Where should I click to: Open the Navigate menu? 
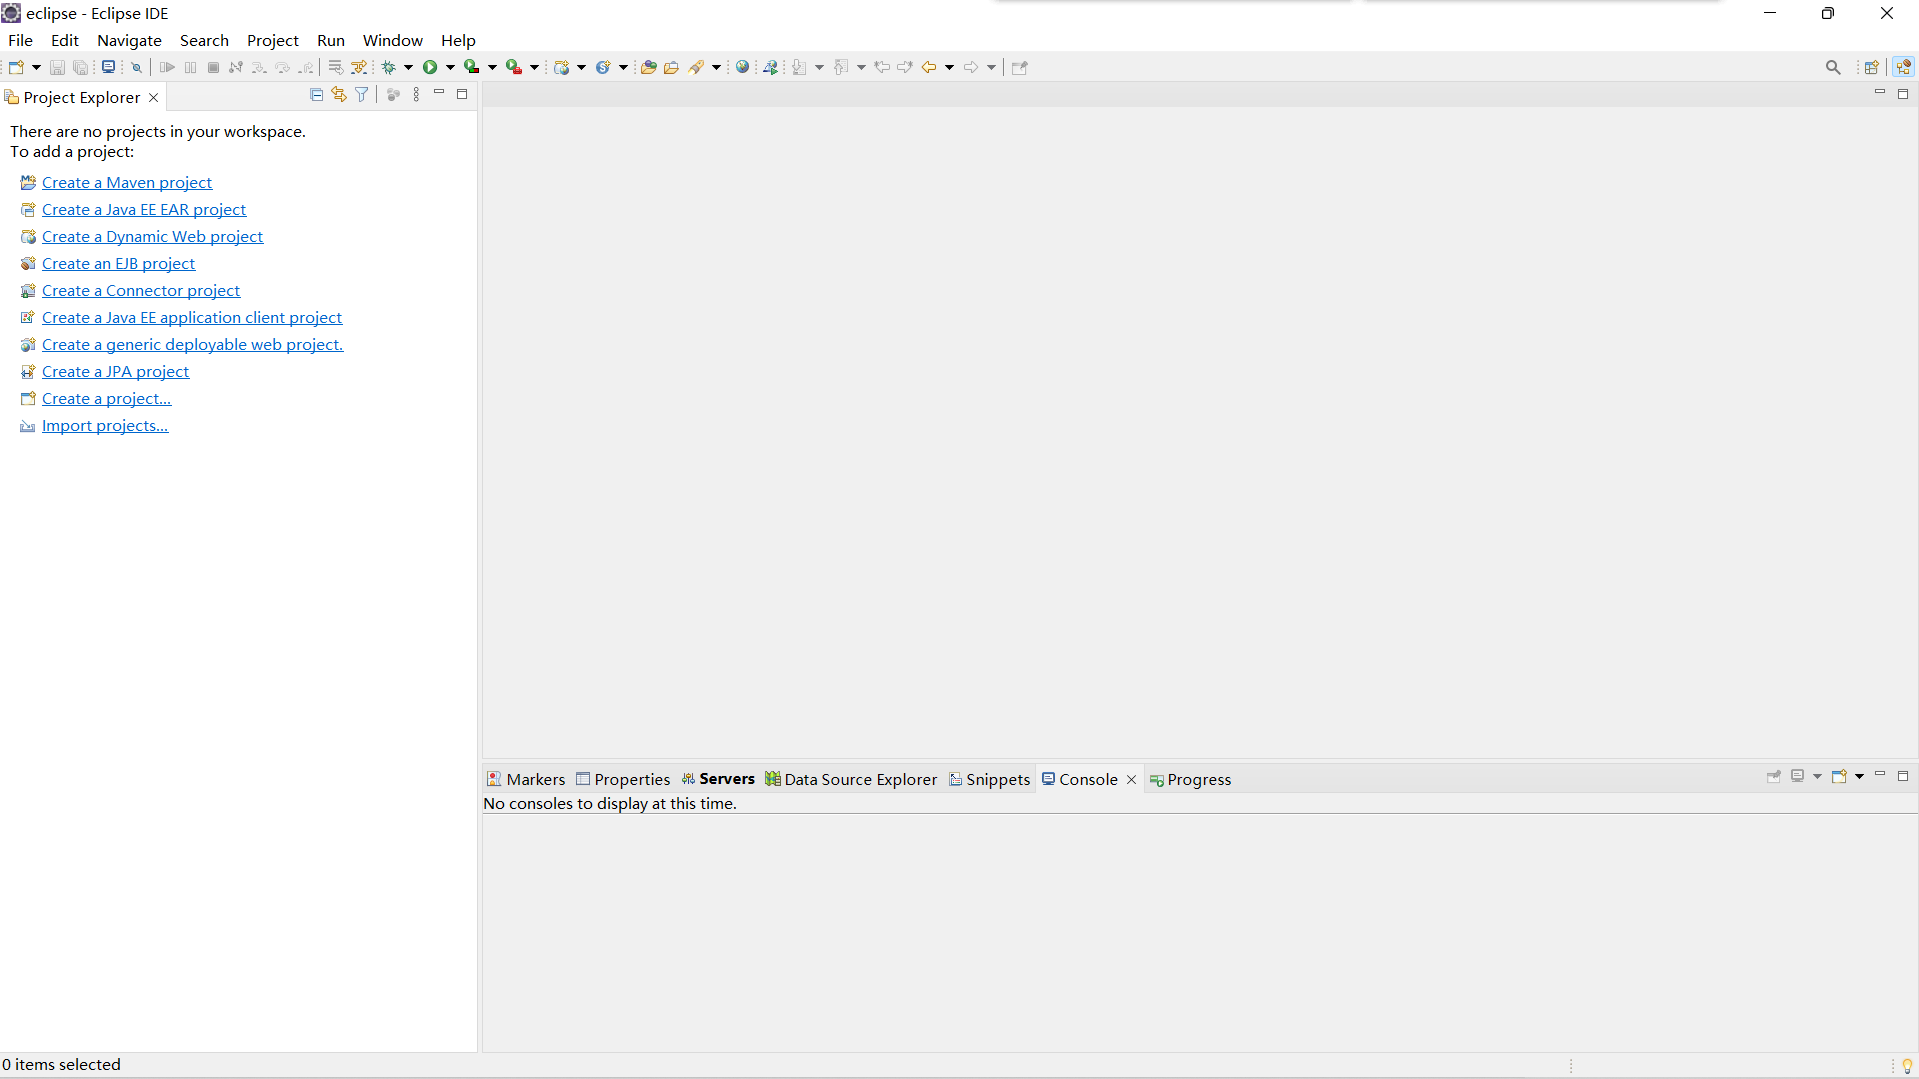129,40
